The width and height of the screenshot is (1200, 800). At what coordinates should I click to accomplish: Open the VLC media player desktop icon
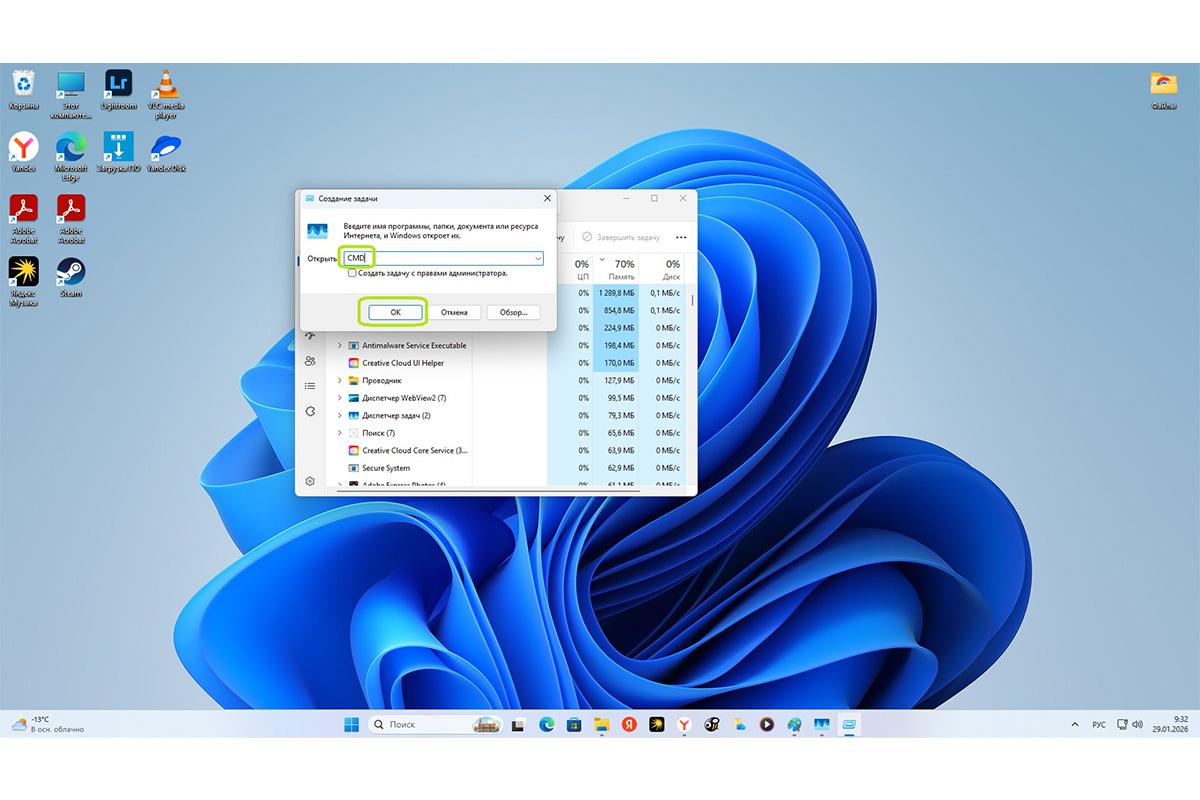tap(165, 87)
